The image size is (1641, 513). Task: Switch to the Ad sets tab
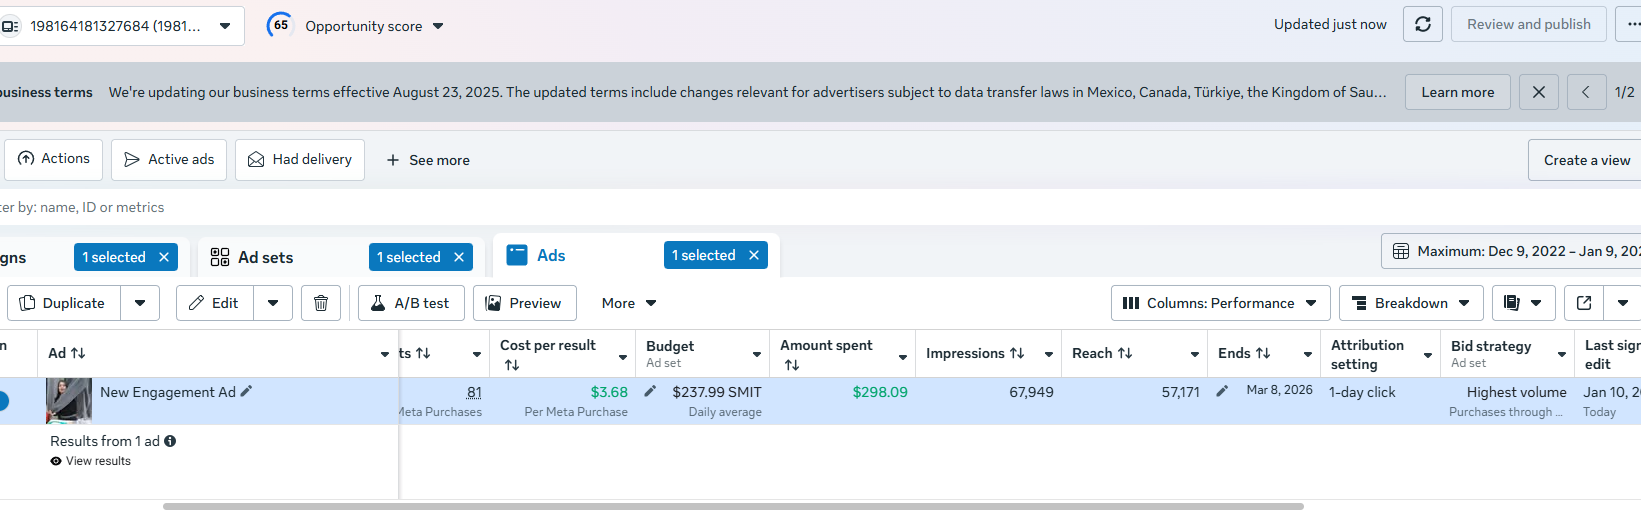coord(265,257)
